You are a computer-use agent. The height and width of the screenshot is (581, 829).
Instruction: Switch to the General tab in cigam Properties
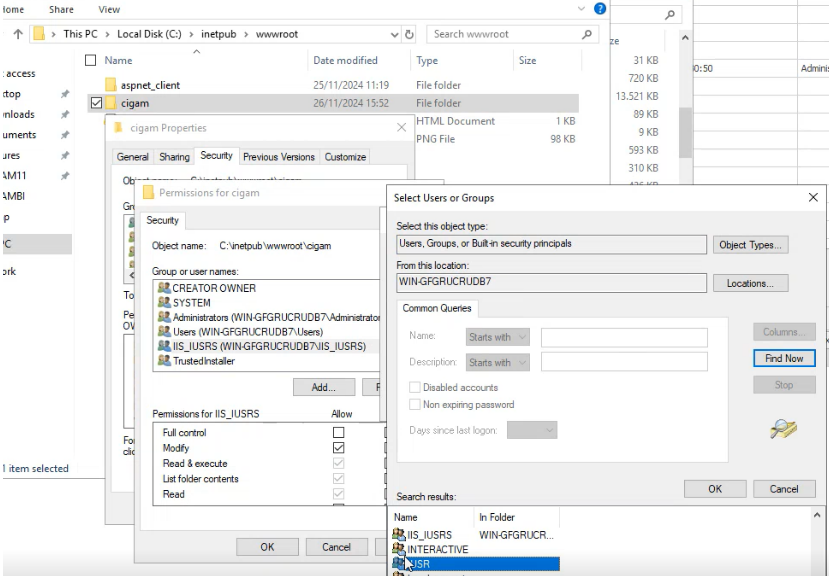(x=132, y=157)
